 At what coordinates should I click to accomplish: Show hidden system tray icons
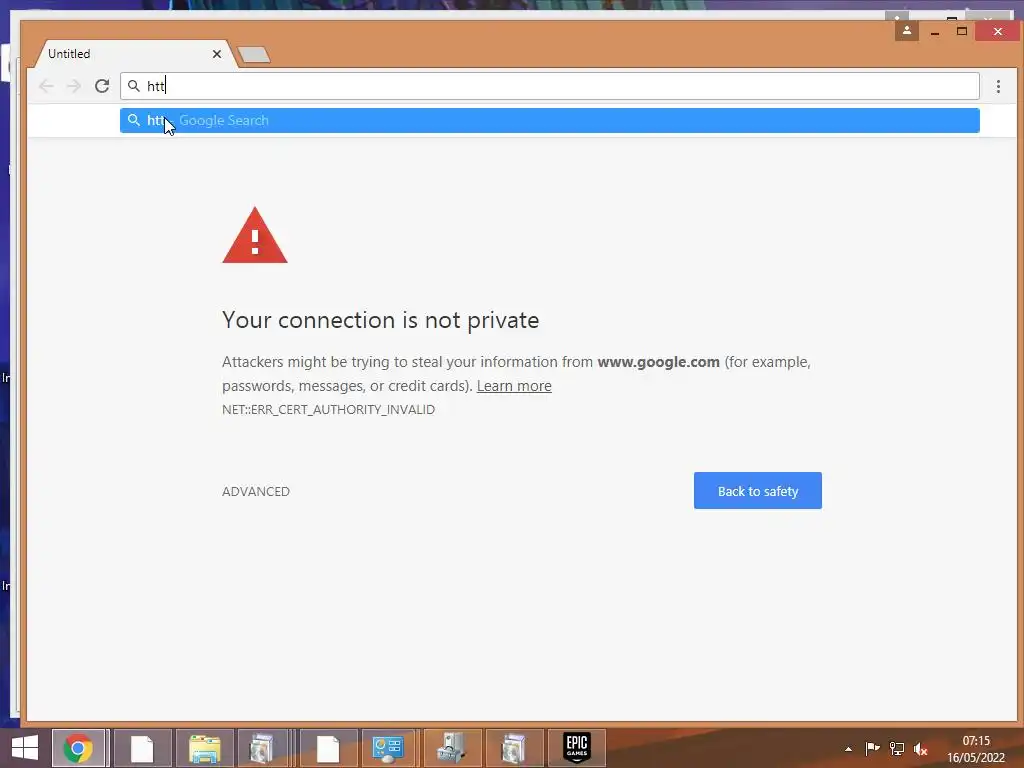click(848, 749)
